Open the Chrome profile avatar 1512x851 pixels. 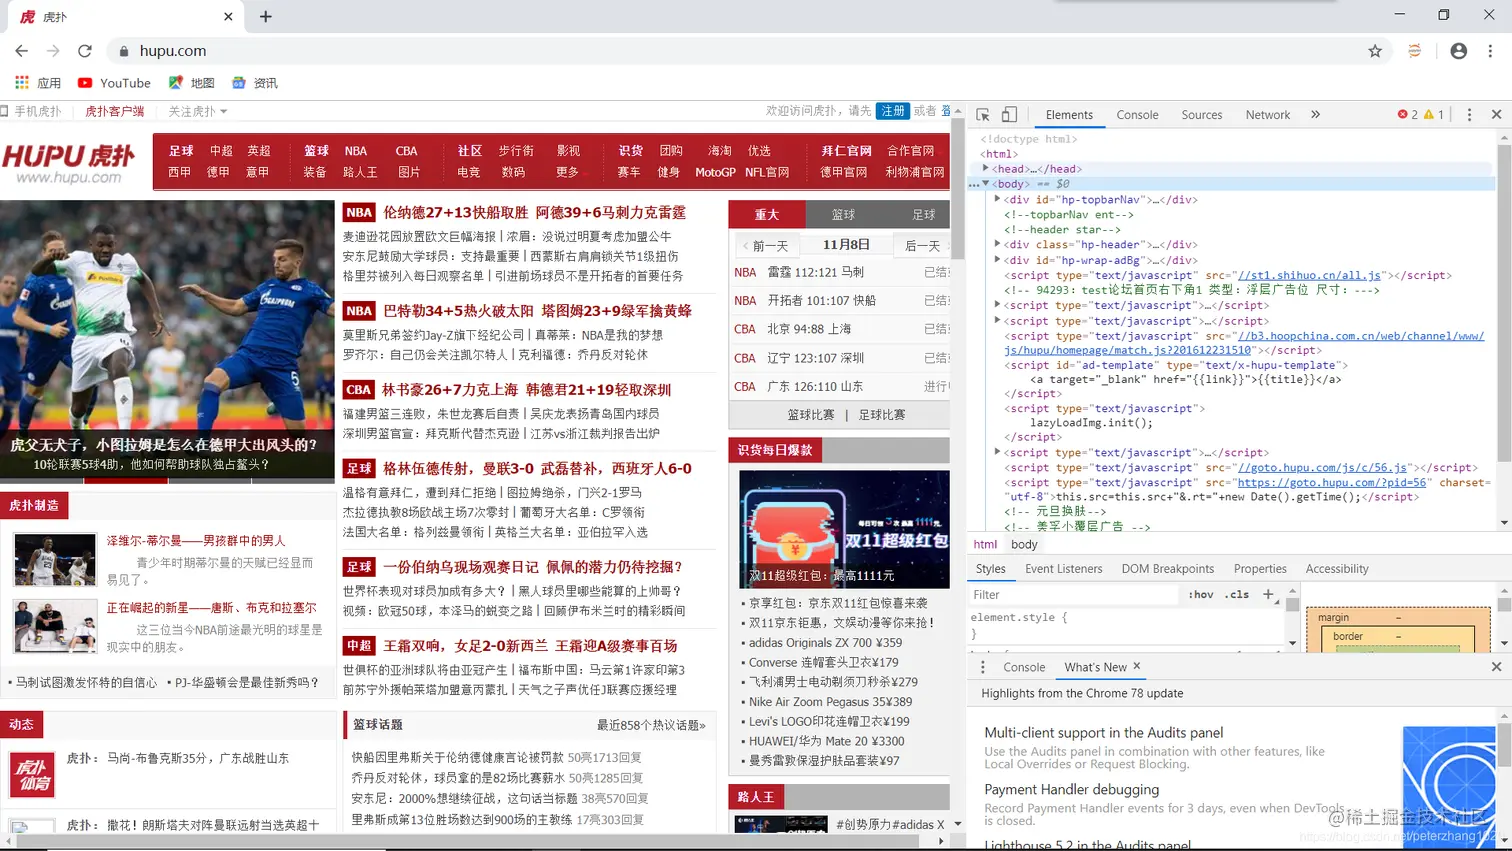coord(1458,50)
